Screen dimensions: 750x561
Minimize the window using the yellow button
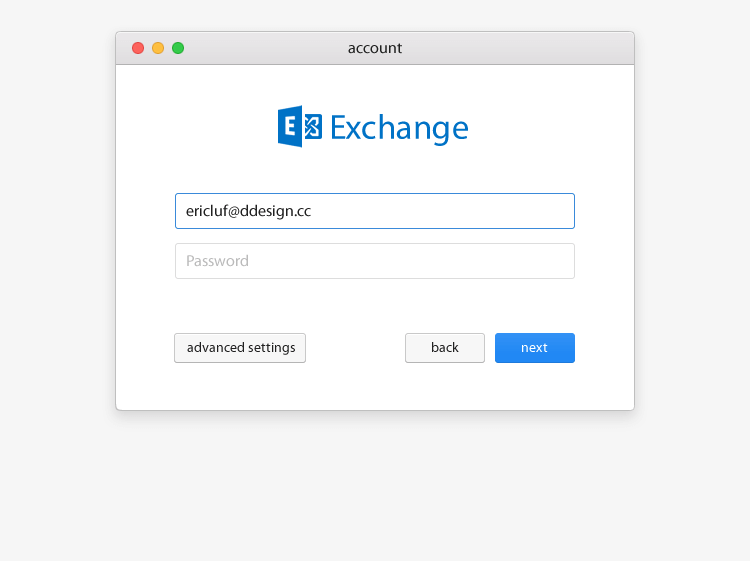[158, 48]
